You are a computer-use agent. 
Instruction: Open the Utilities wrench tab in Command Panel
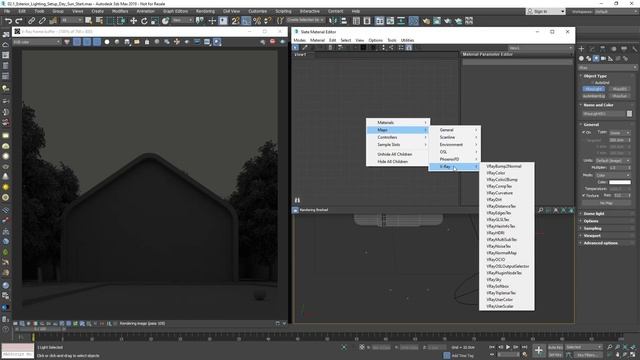pyautogui.click(x=635, y=49)
